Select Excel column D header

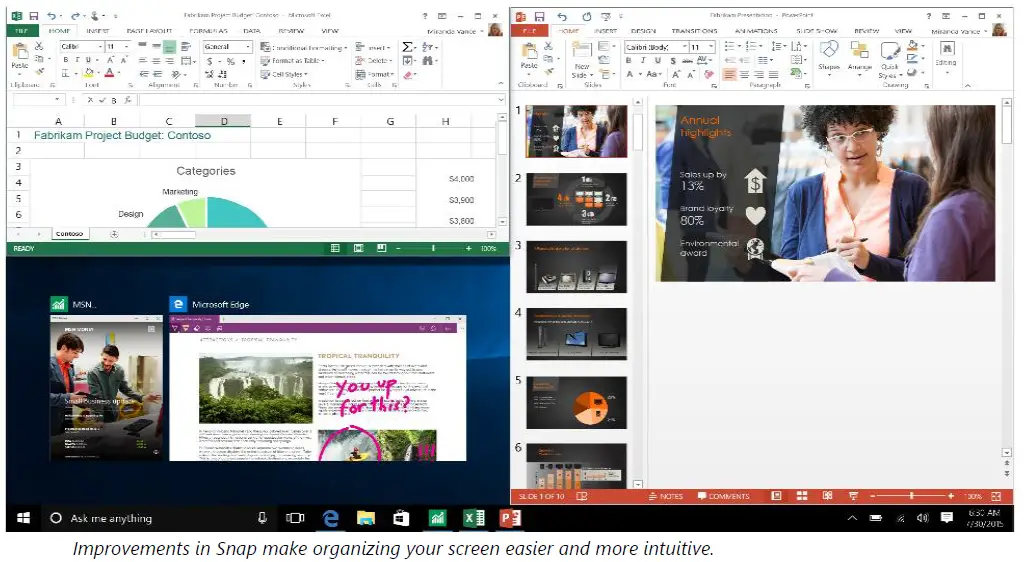223,121
